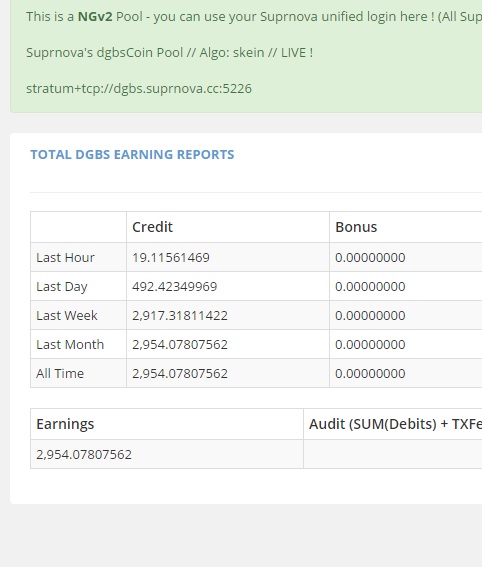Image resolution: width=482 pixels, height=567 pixels.
Task: Click the All Time credit value
Action: click(x=180, y=373)
